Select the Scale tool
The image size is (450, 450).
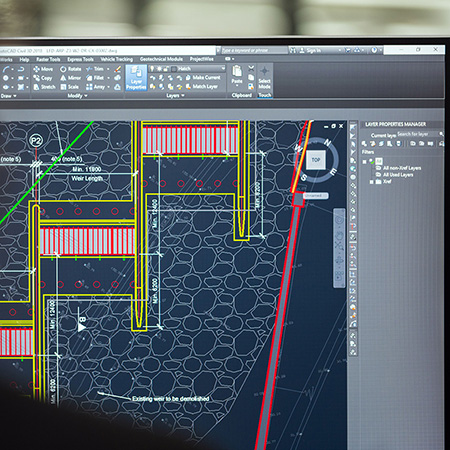pos(70,87)
